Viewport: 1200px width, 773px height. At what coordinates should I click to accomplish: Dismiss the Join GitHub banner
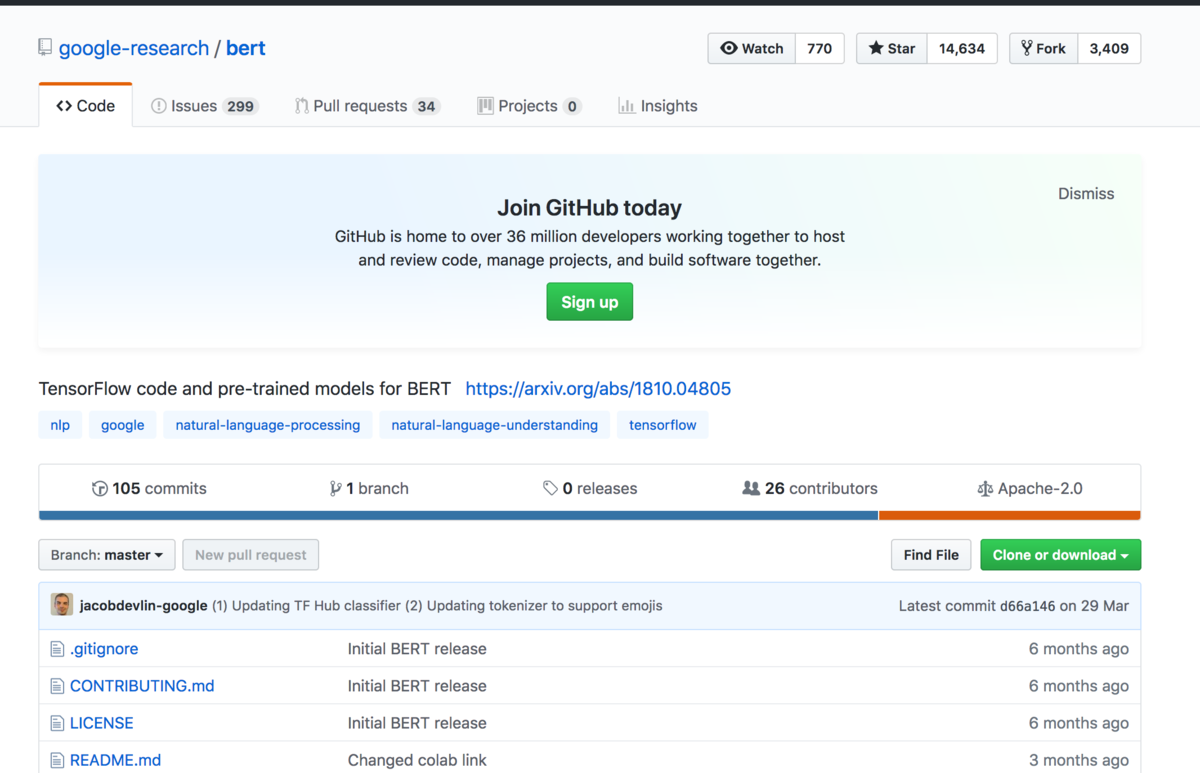[x=1086, y=194]
